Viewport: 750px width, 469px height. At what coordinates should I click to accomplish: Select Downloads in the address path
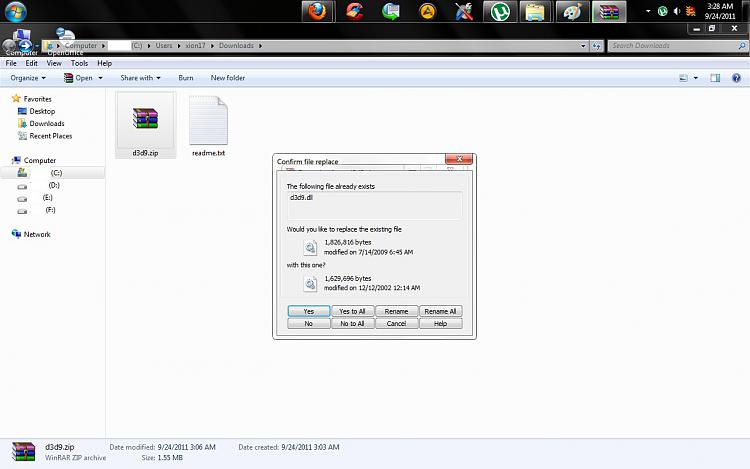tap(236, 46)
